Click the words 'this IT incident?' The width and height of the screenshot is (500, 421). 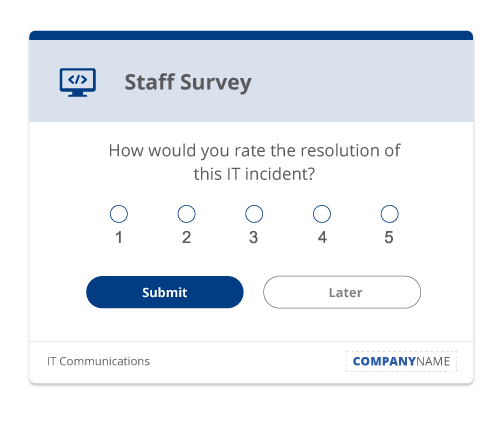254,174
